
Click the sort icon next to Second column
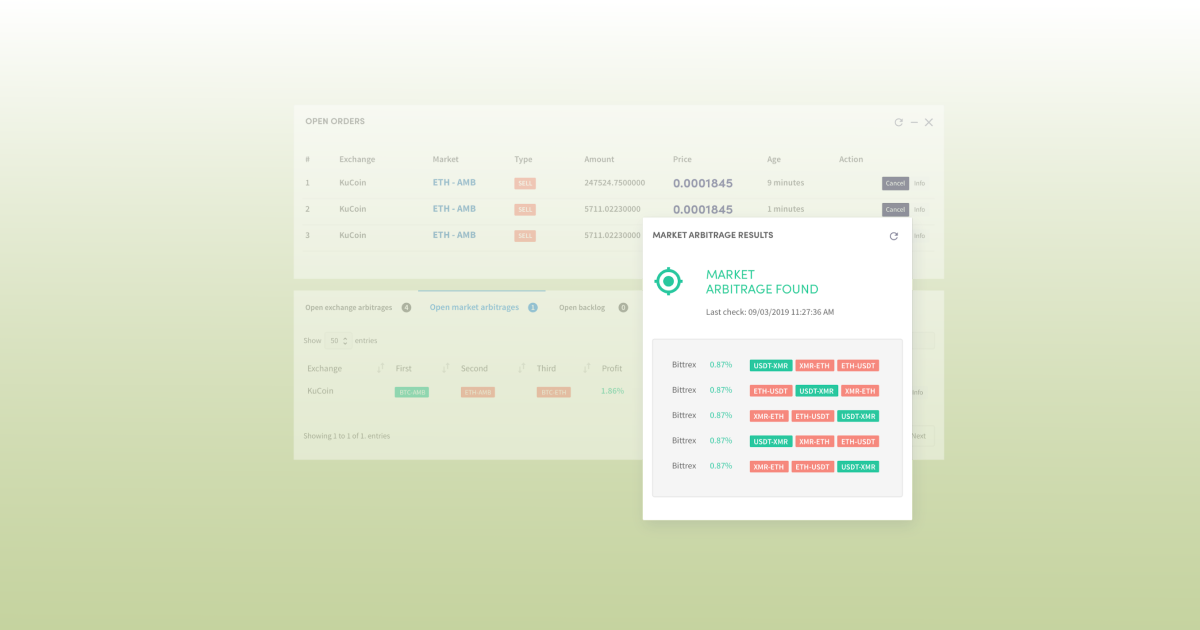coord(520,367)
